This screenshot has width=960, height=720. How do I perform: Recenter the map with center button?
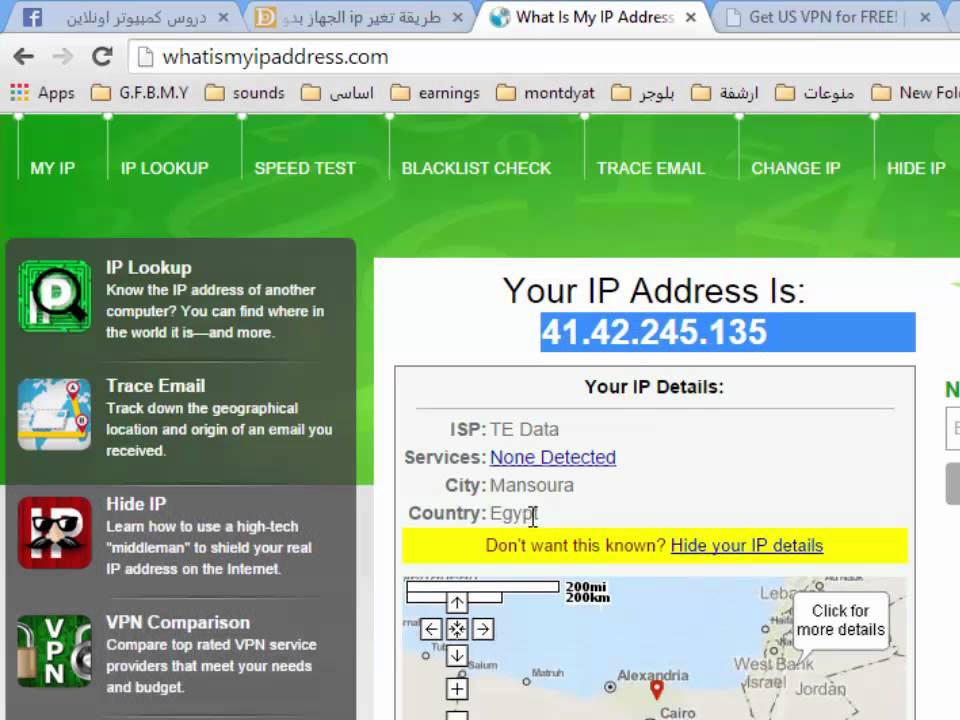457,629
